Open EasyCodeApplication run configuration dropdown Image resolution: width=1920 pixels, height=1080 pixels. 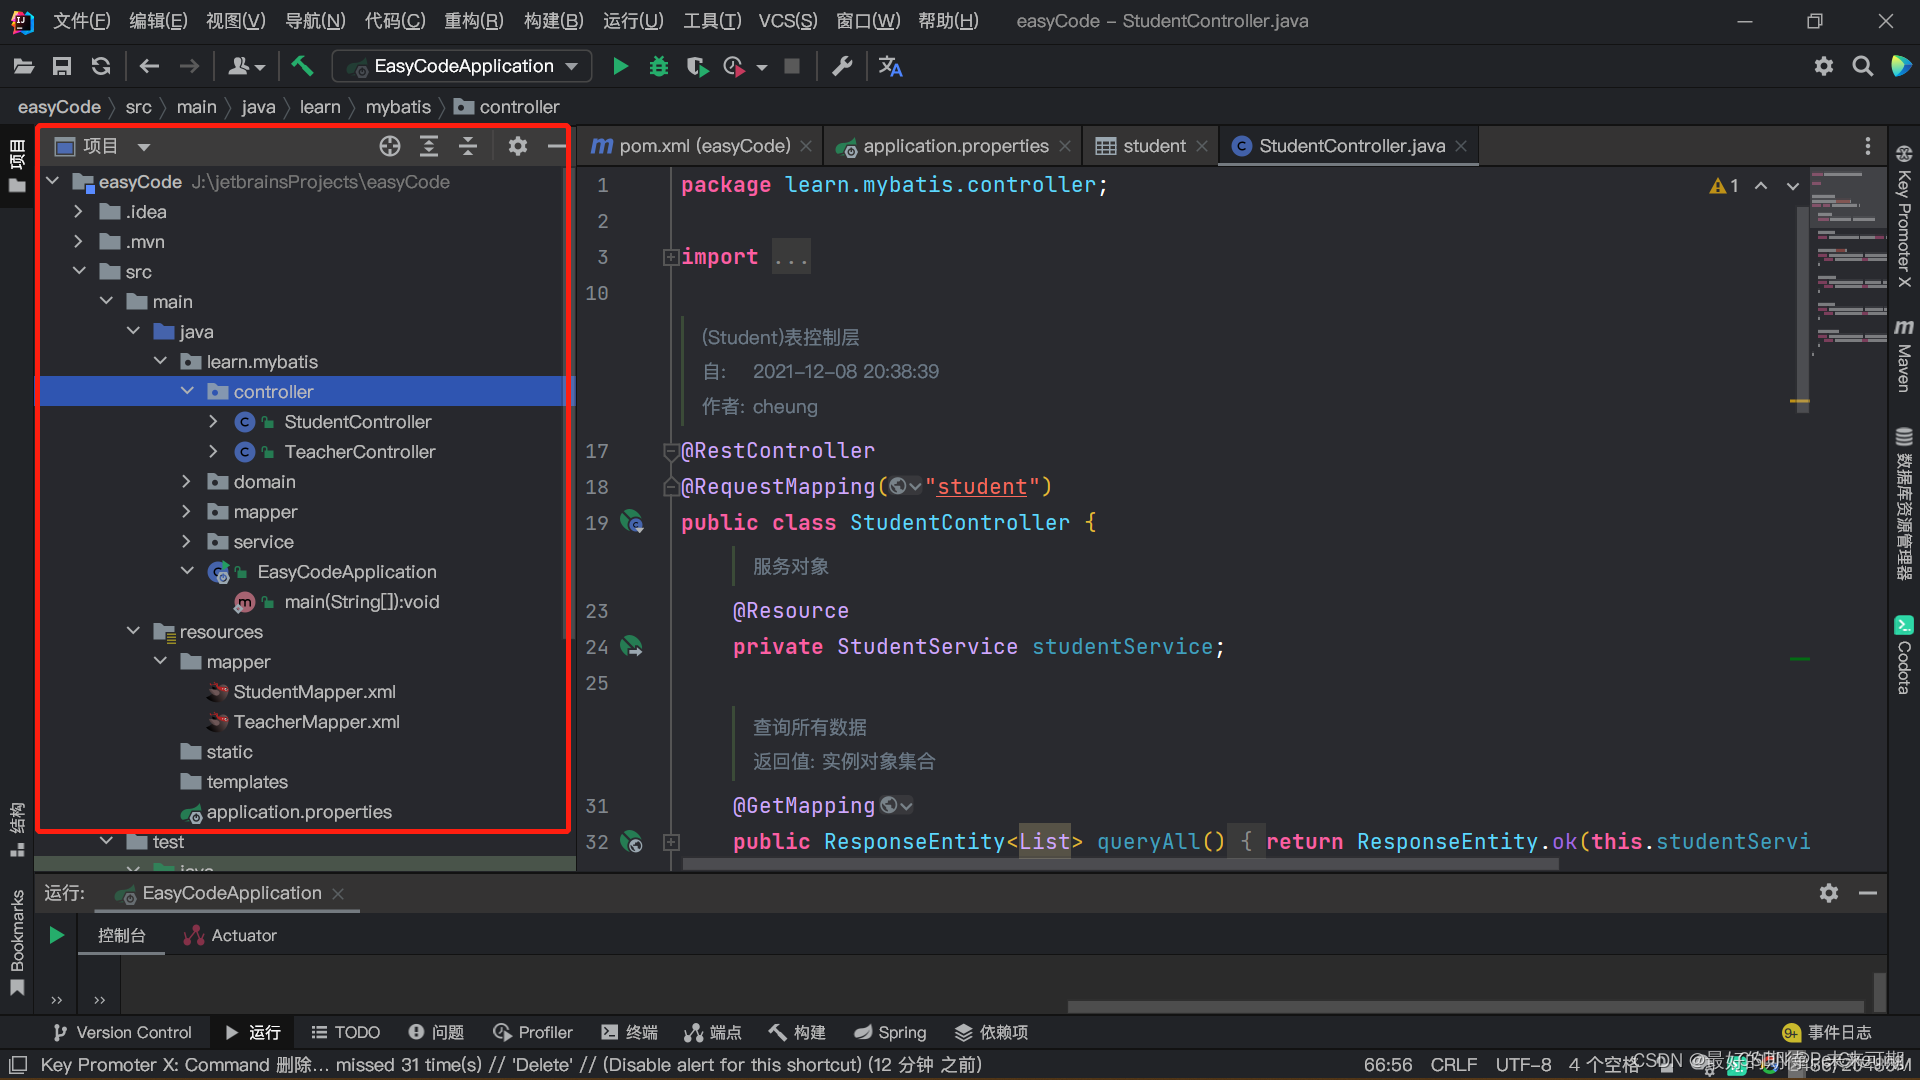pos(462,66)
